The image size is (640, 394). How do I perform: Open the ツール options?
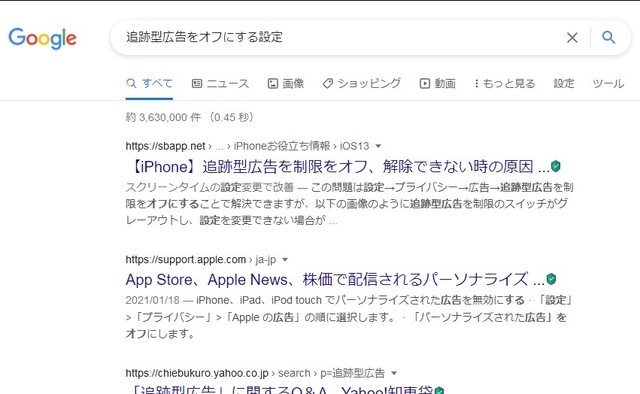click(608, 84)
